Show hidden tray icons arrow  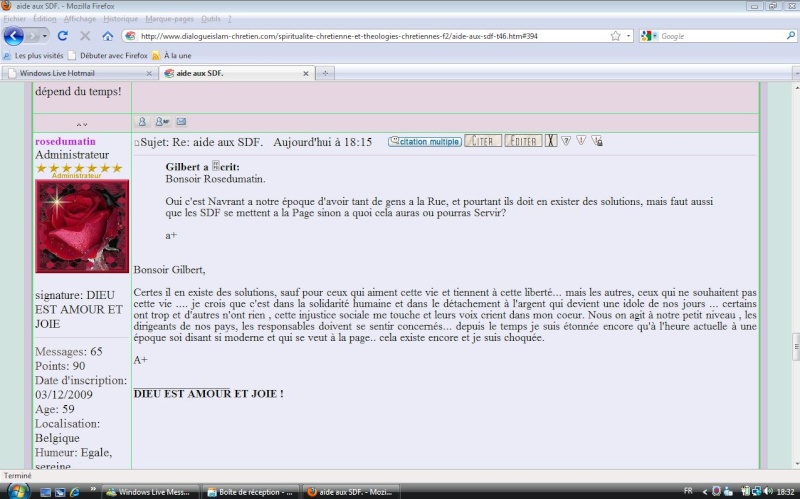tap(705, 492)
